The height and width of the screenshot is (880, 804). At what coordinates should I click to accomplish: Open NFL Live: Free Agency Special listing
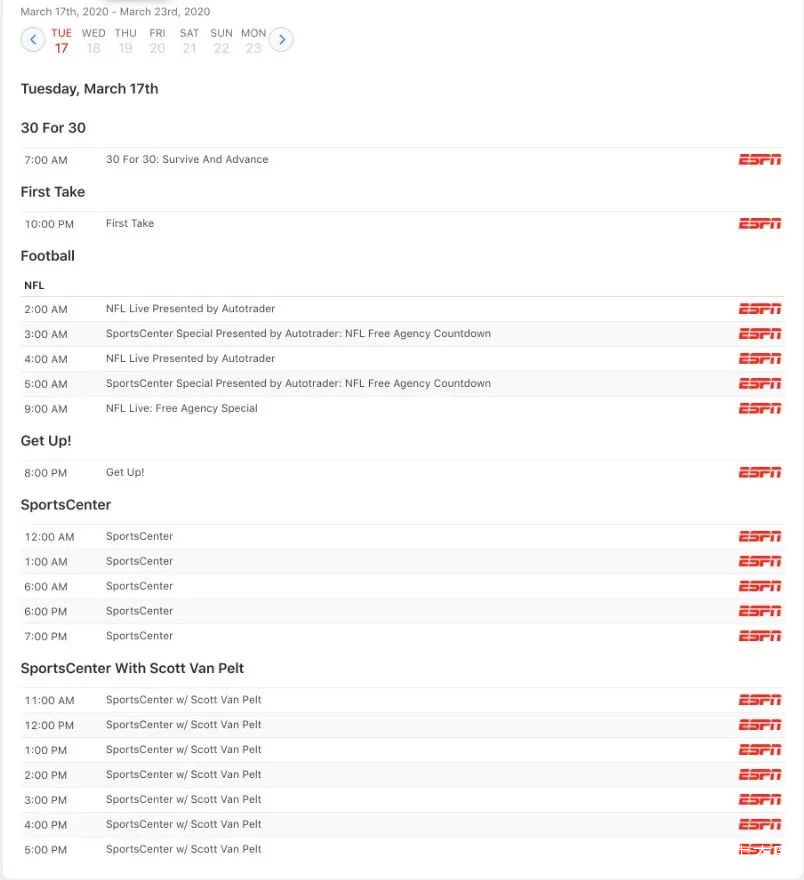pos(182,409)
